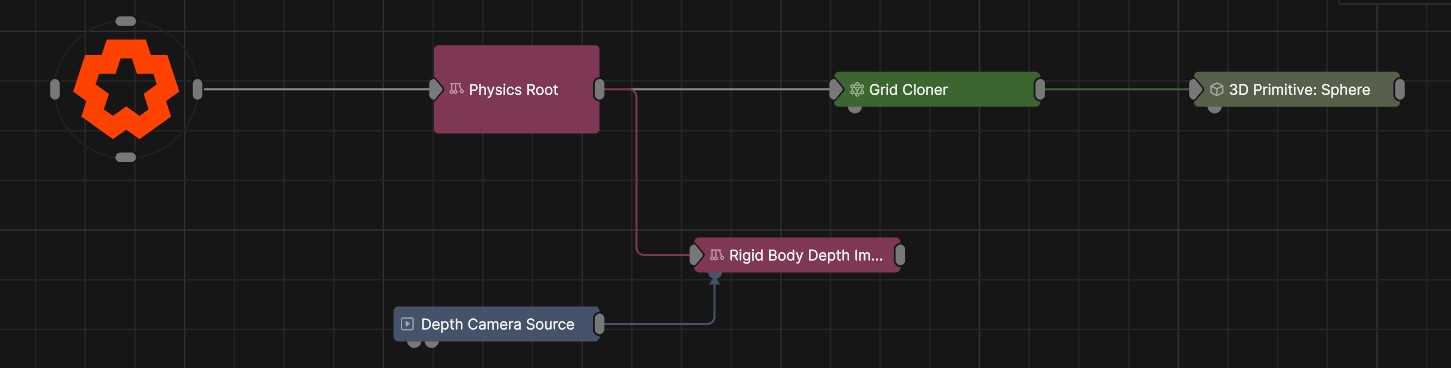Click 3D Primitive: Sphere's output port

point(1400,89)
